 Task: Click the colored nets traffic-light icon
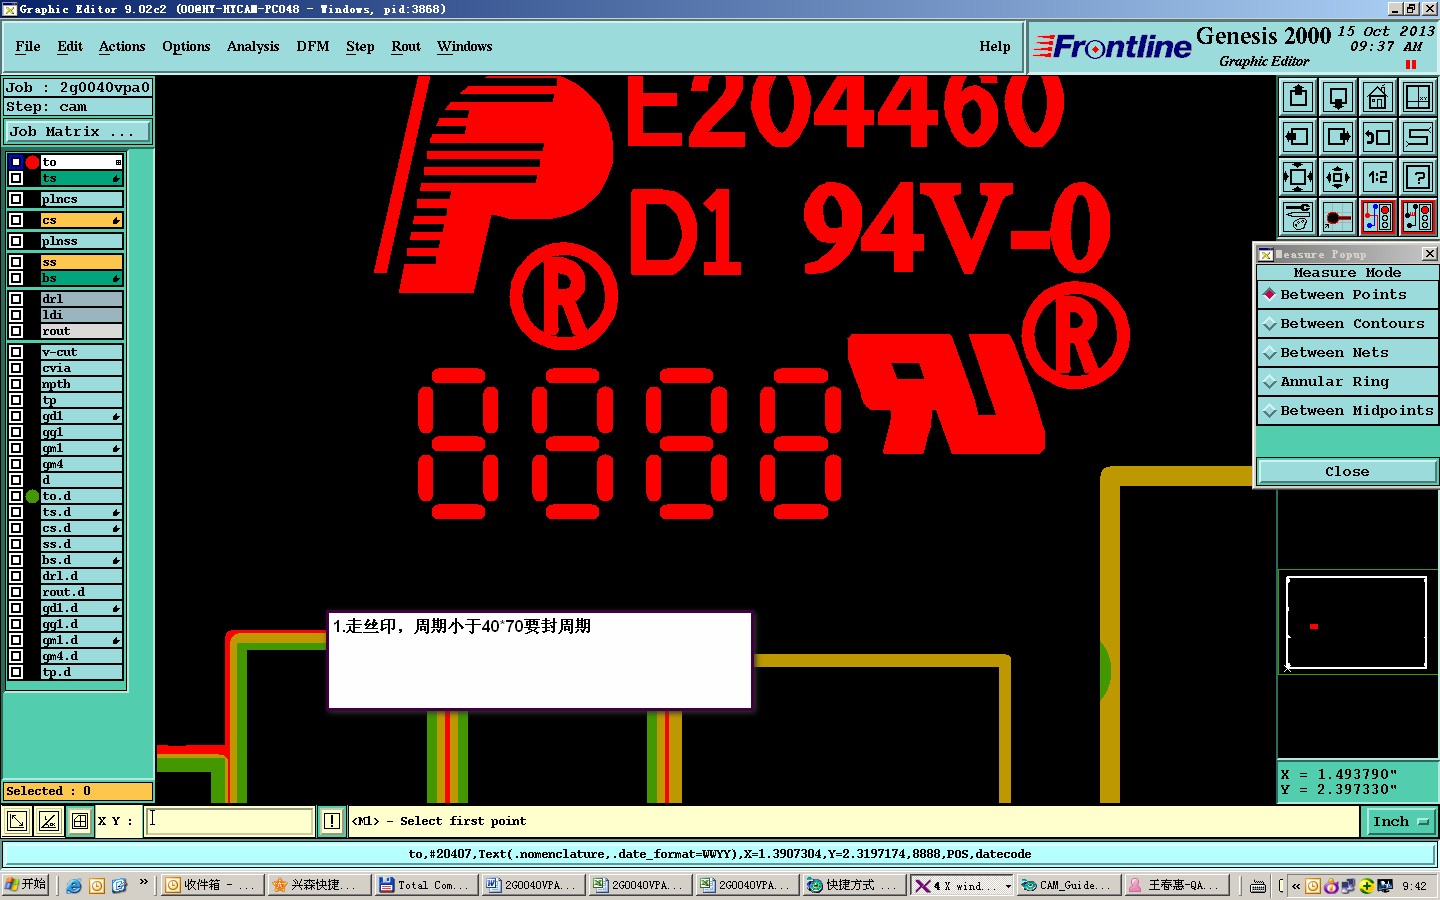pyautogui.click(x=1378, y=217)
